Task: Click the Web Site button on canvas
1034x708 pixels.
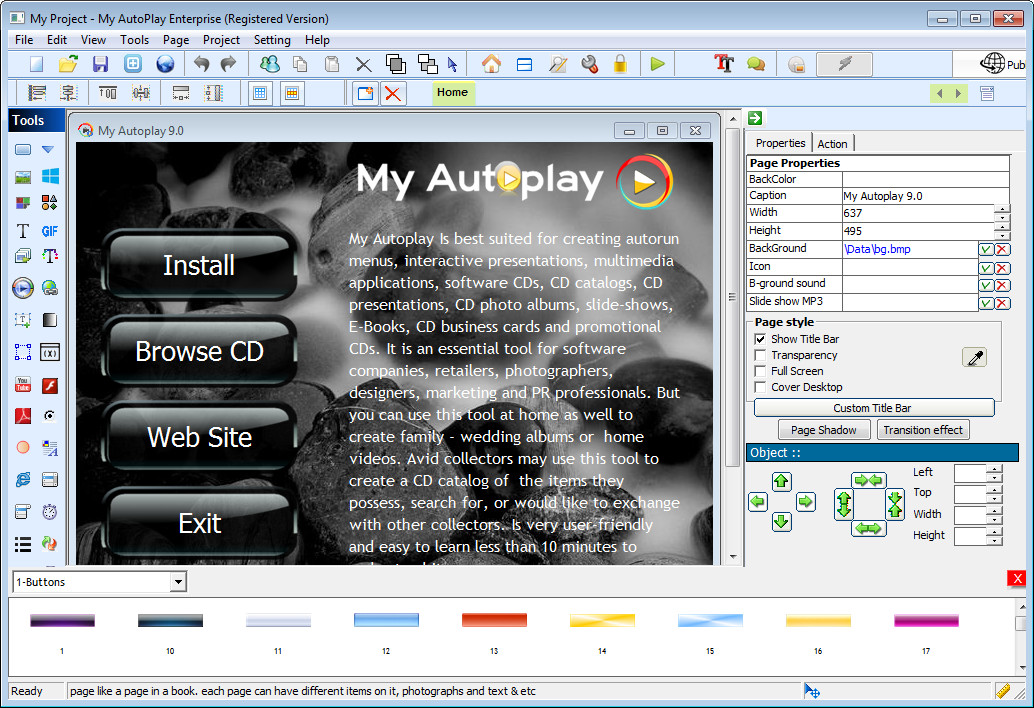Action: tap(199, 437)
